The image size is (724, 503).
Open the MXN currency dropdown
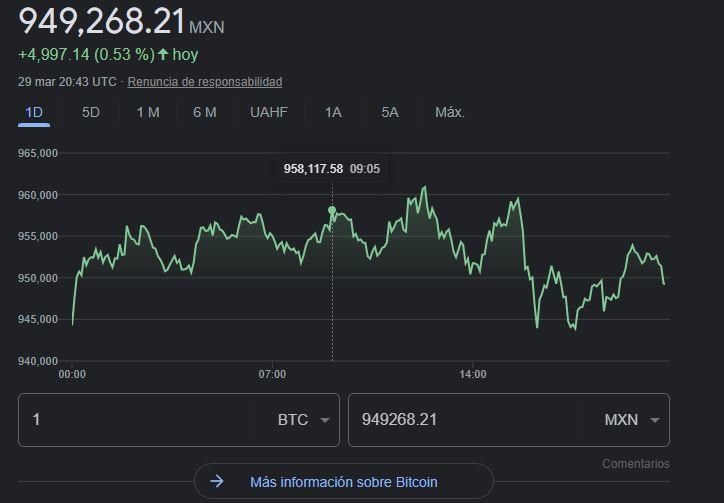click(631, 420)
